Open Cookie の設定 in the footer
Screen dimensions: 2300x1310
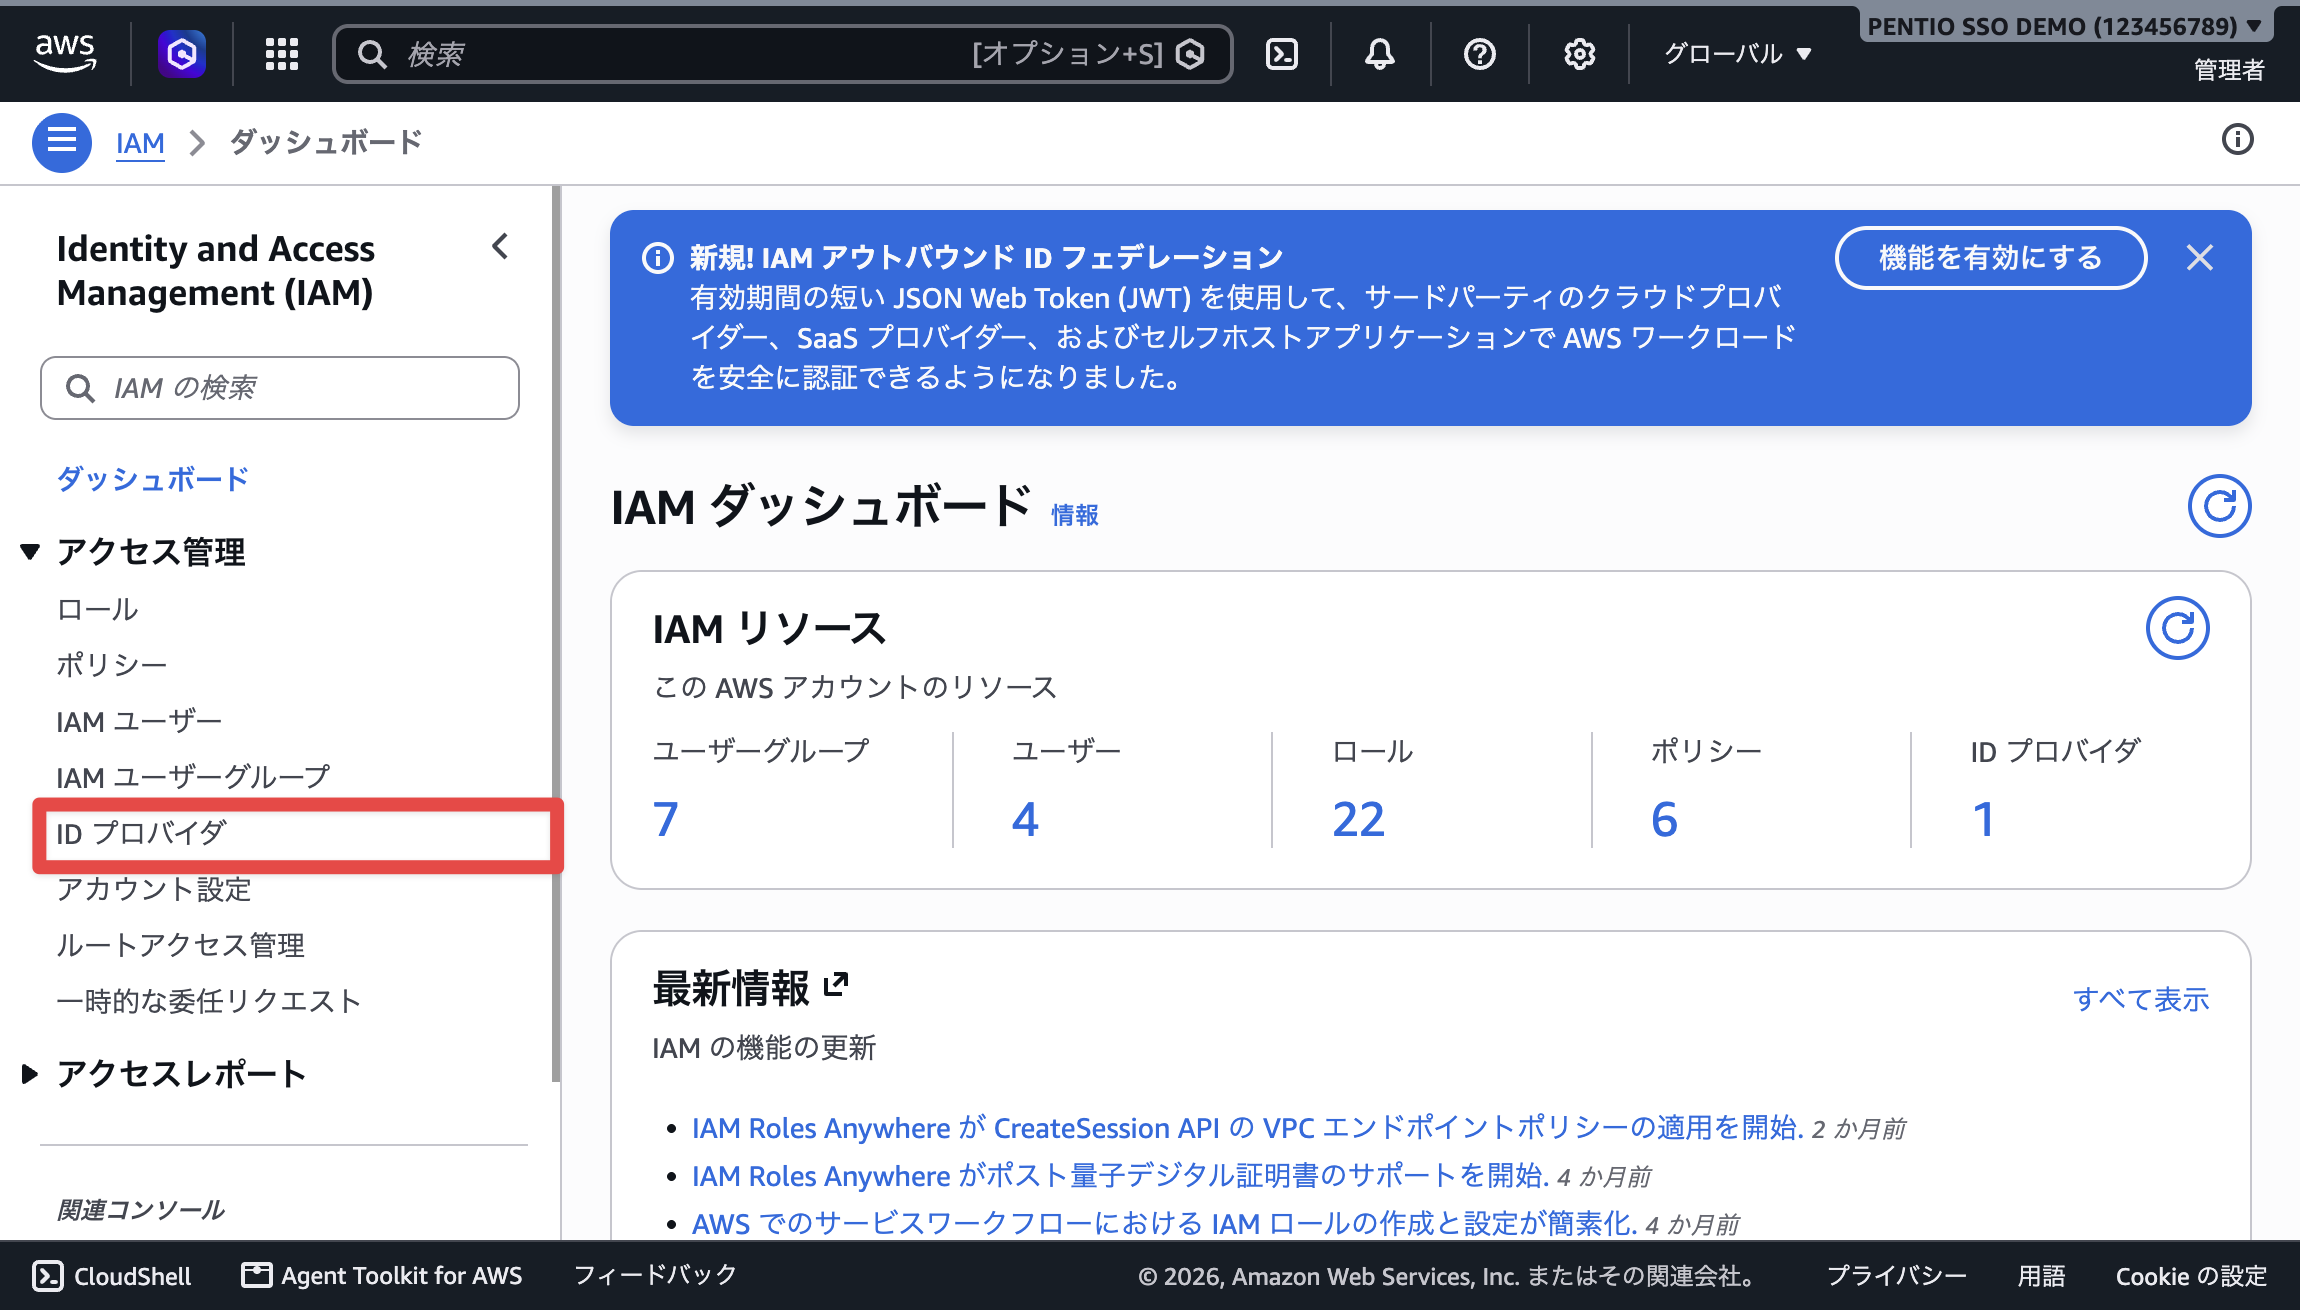2191,1276
